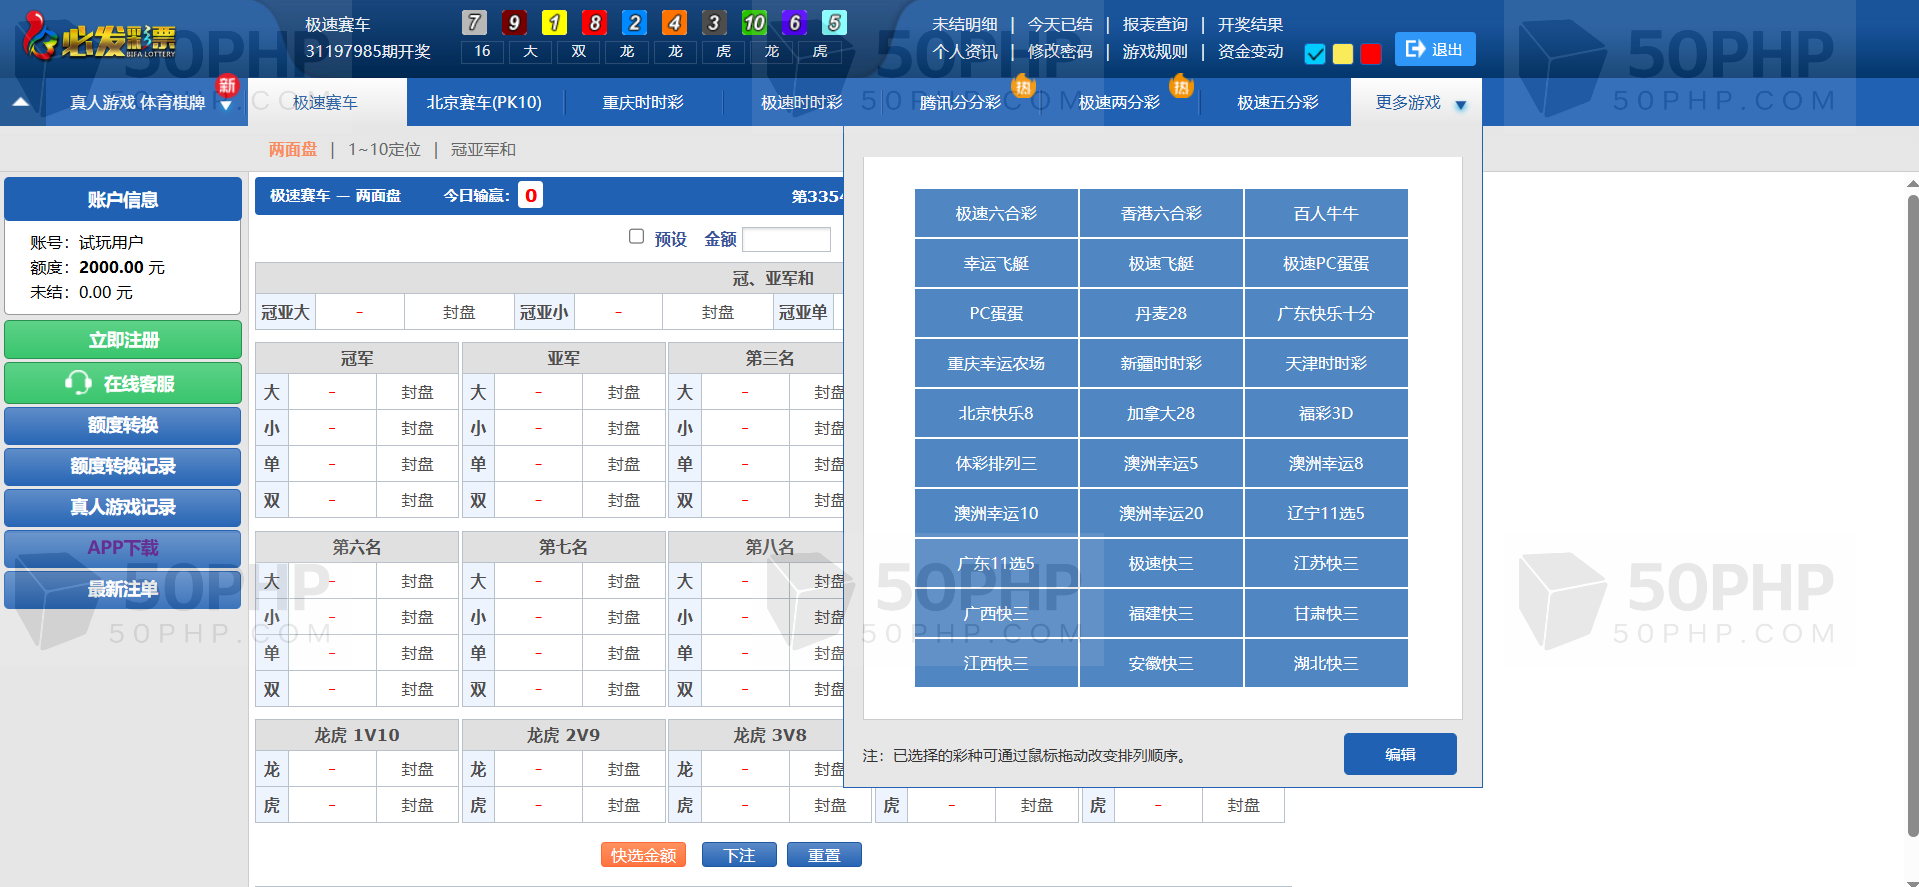
Task: Collapse the 更多游戏 dropdown arrow
Action: coord(1460,105)
